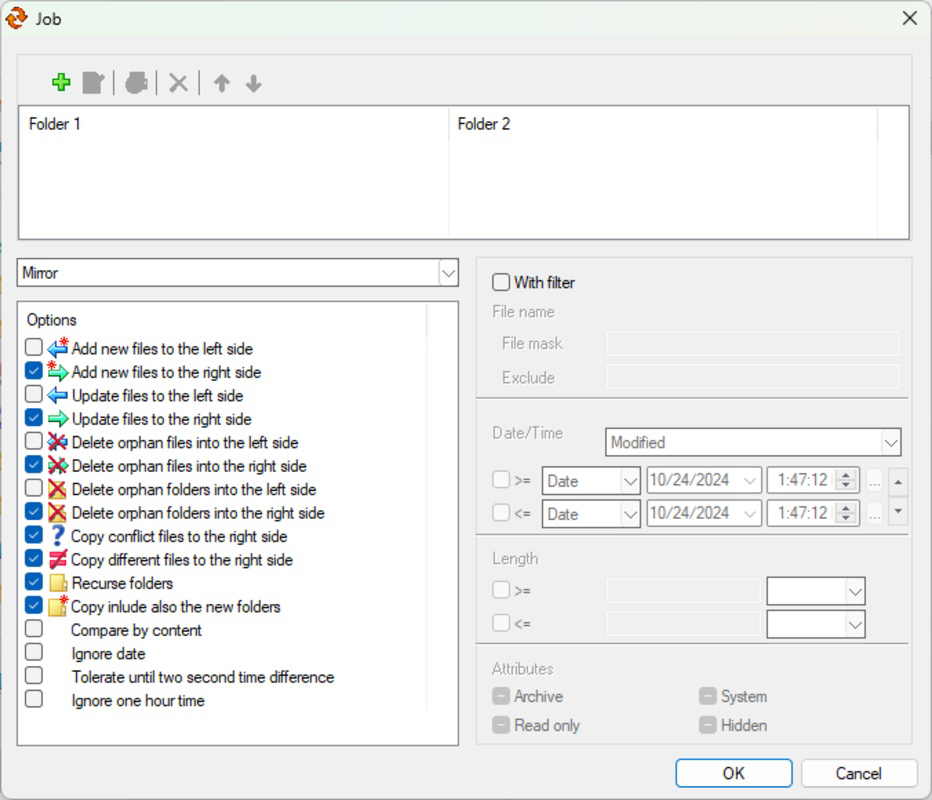Uncheck Update files to the right side

tap(34, 418)
